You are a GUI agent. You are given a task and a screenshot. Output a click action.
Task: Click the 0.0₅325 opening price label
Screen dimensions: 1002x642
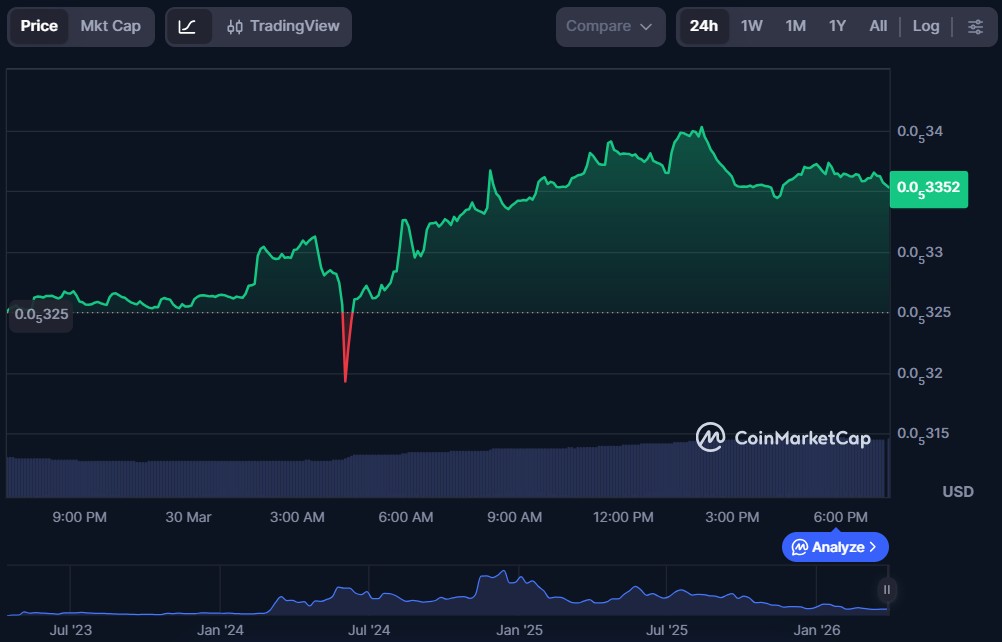41,314
